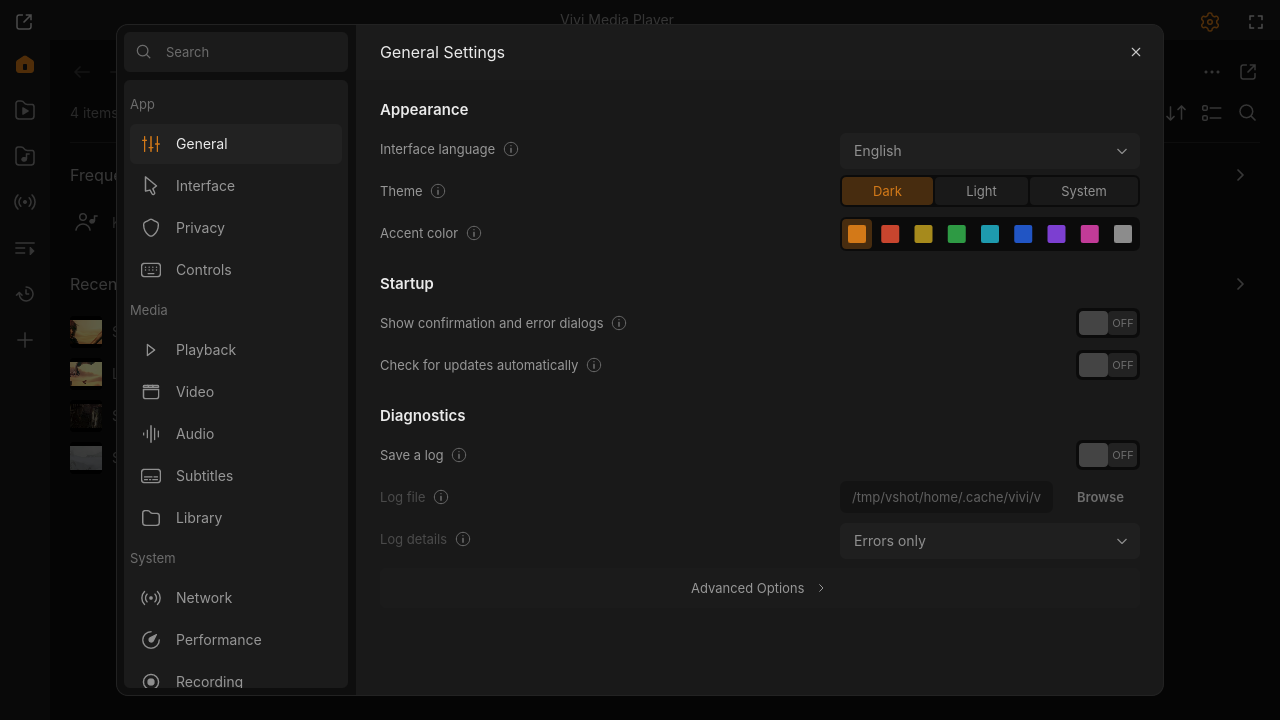Select the Dark theme option

click(x=887, y=191)
